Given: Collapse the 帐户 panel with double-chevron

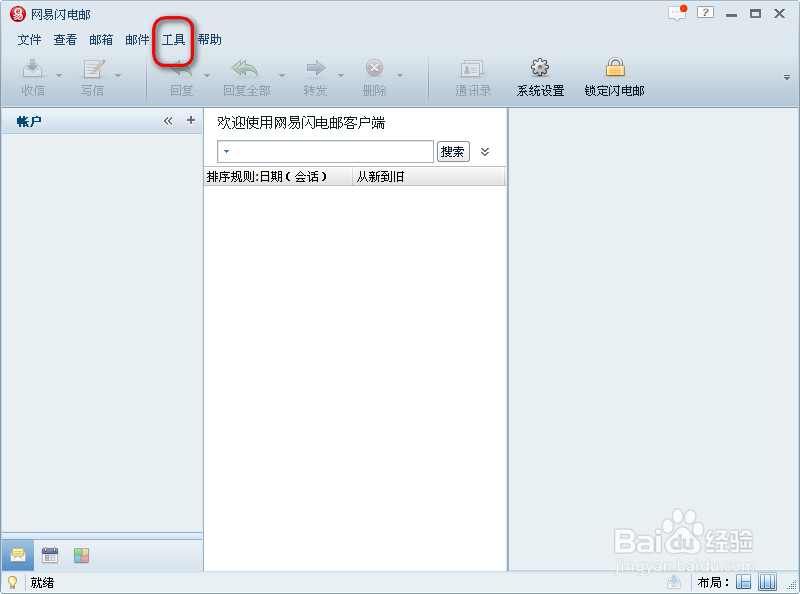Looking at the screenshot, I should coord(168,121).
